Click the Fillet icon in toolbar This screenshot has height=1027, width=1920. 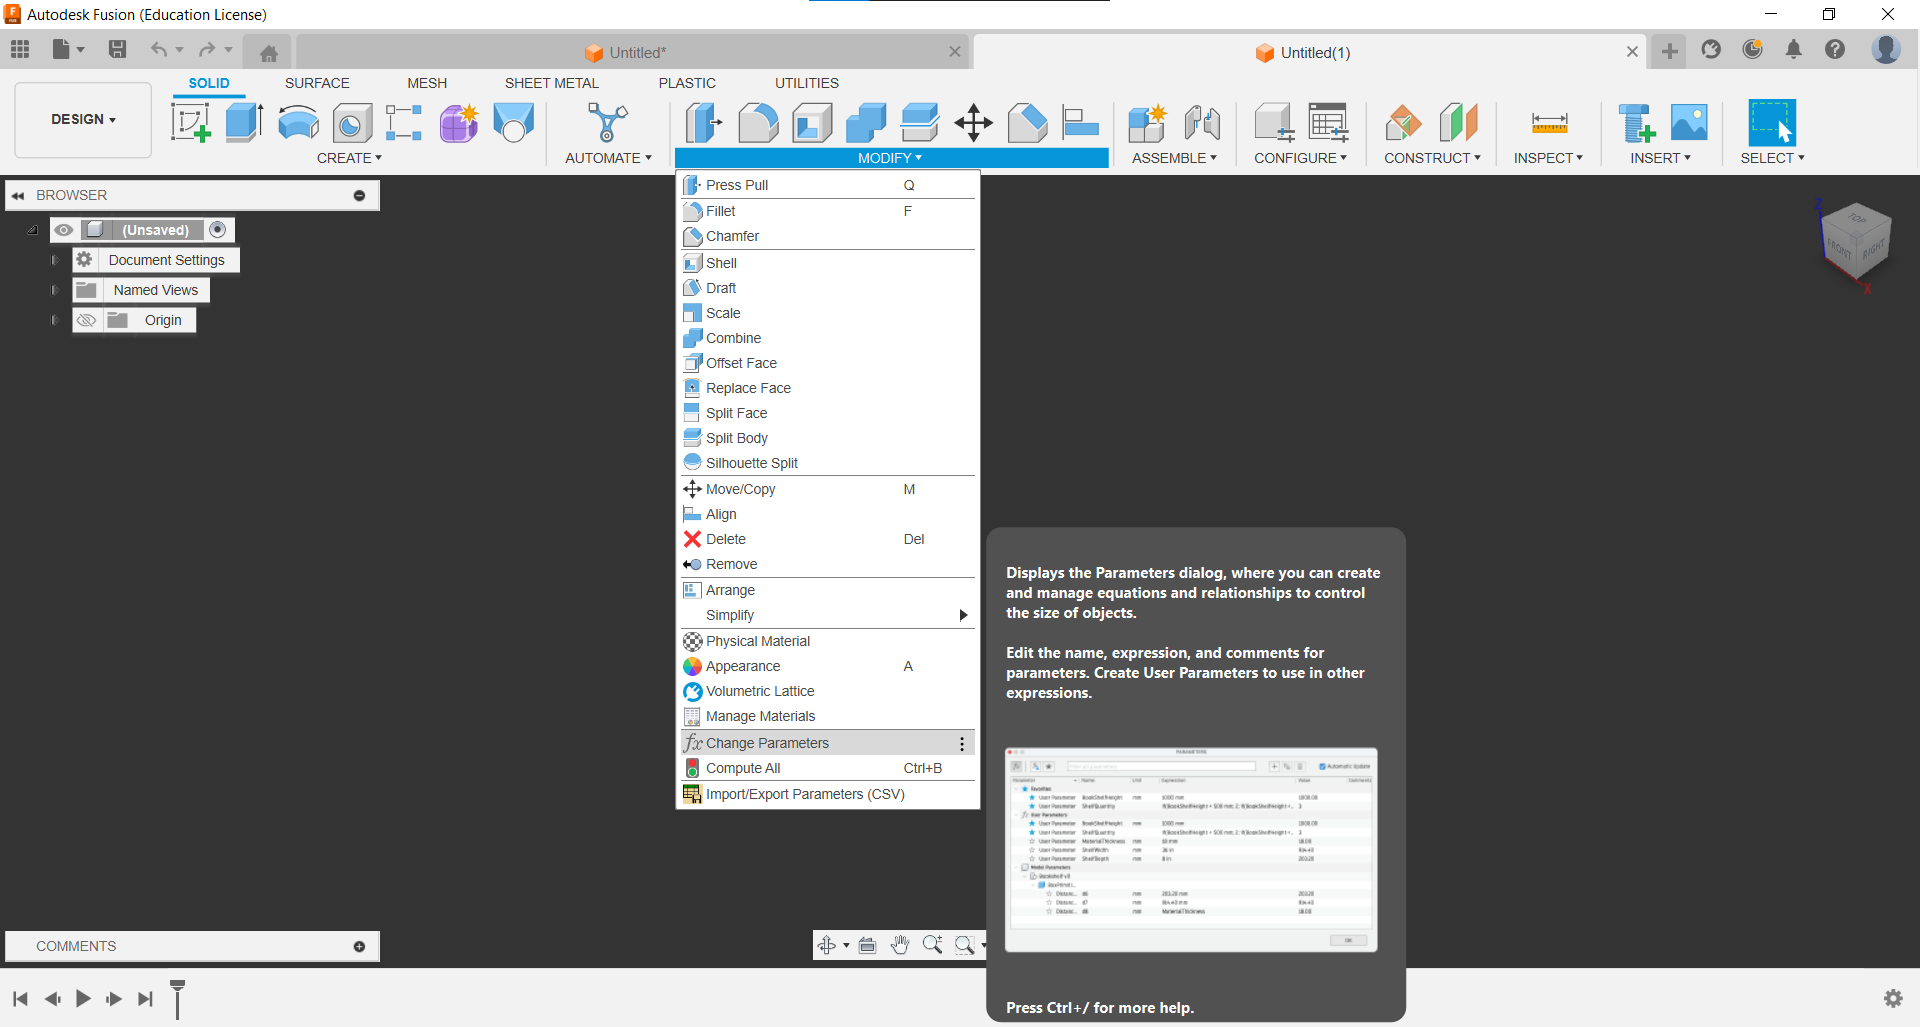click(758, 123)
